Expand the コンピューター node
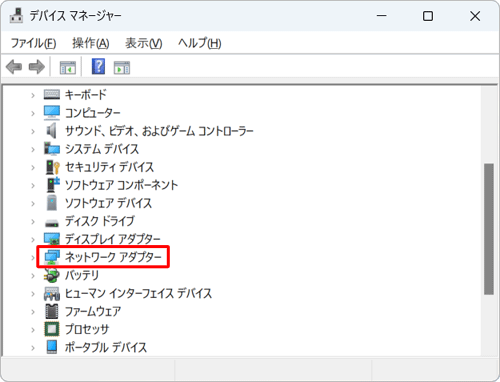This screenshot has width=500, height=382. [x=33, y=113]
